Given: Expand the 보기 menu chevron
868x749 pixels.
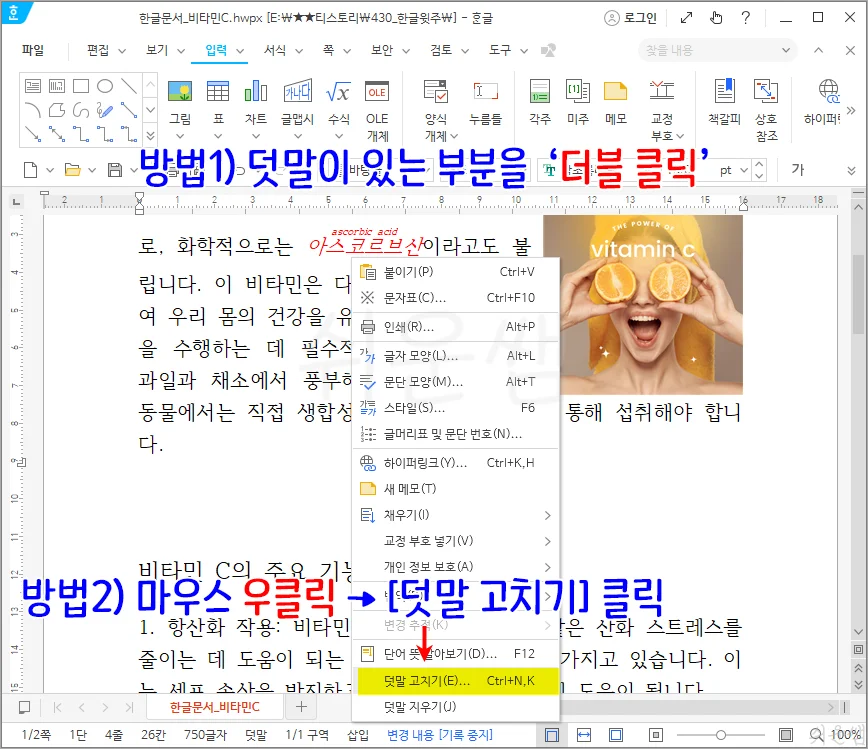Looking at the screenshot, I should (x=180, y=51).
